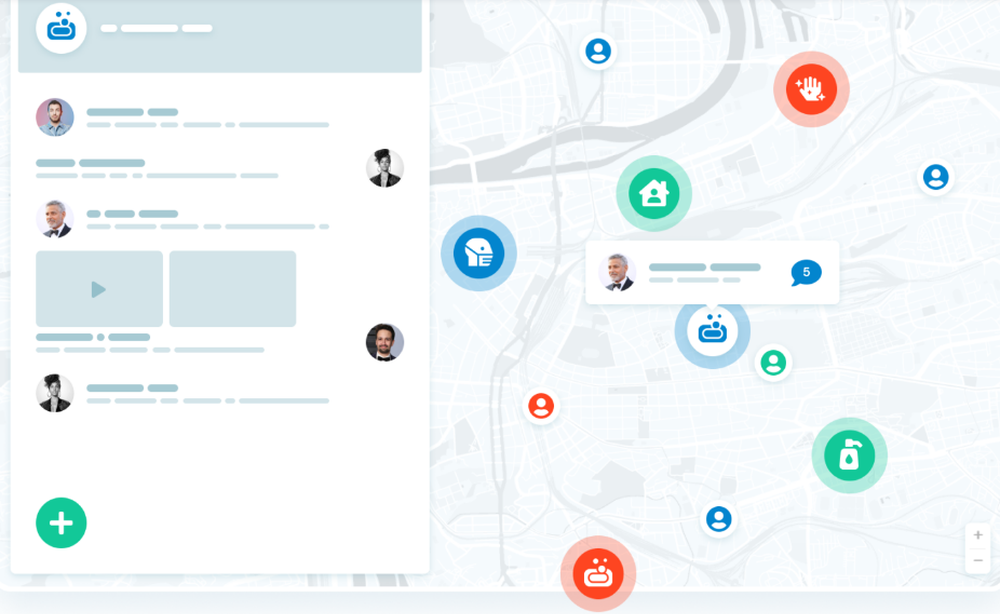1000x614 pixels.
Task: Select the orange person pin on the map
Action: (x=540, y=406)
